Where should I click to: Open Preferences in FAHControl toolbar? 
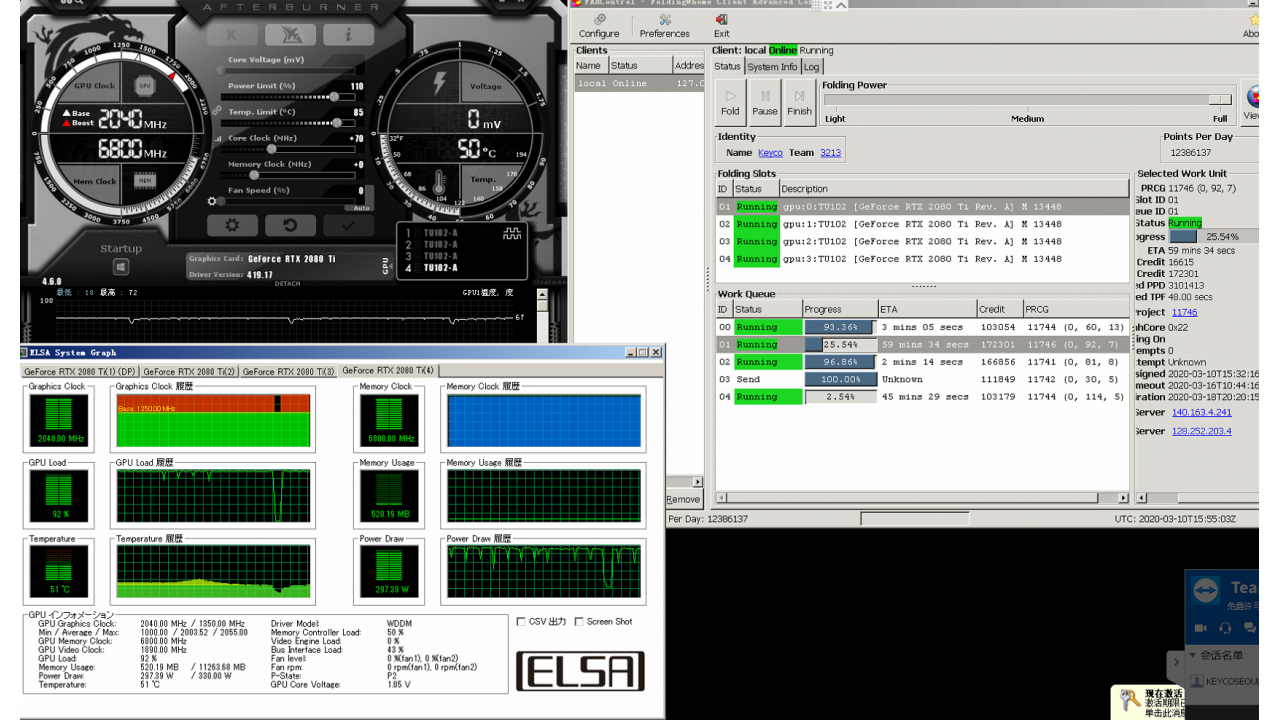[665, 26]
